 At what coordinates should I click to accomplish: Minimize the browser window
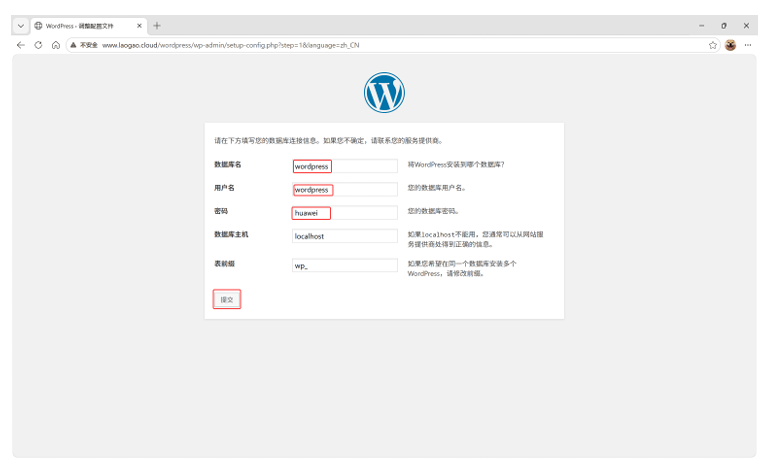point(701,25)
